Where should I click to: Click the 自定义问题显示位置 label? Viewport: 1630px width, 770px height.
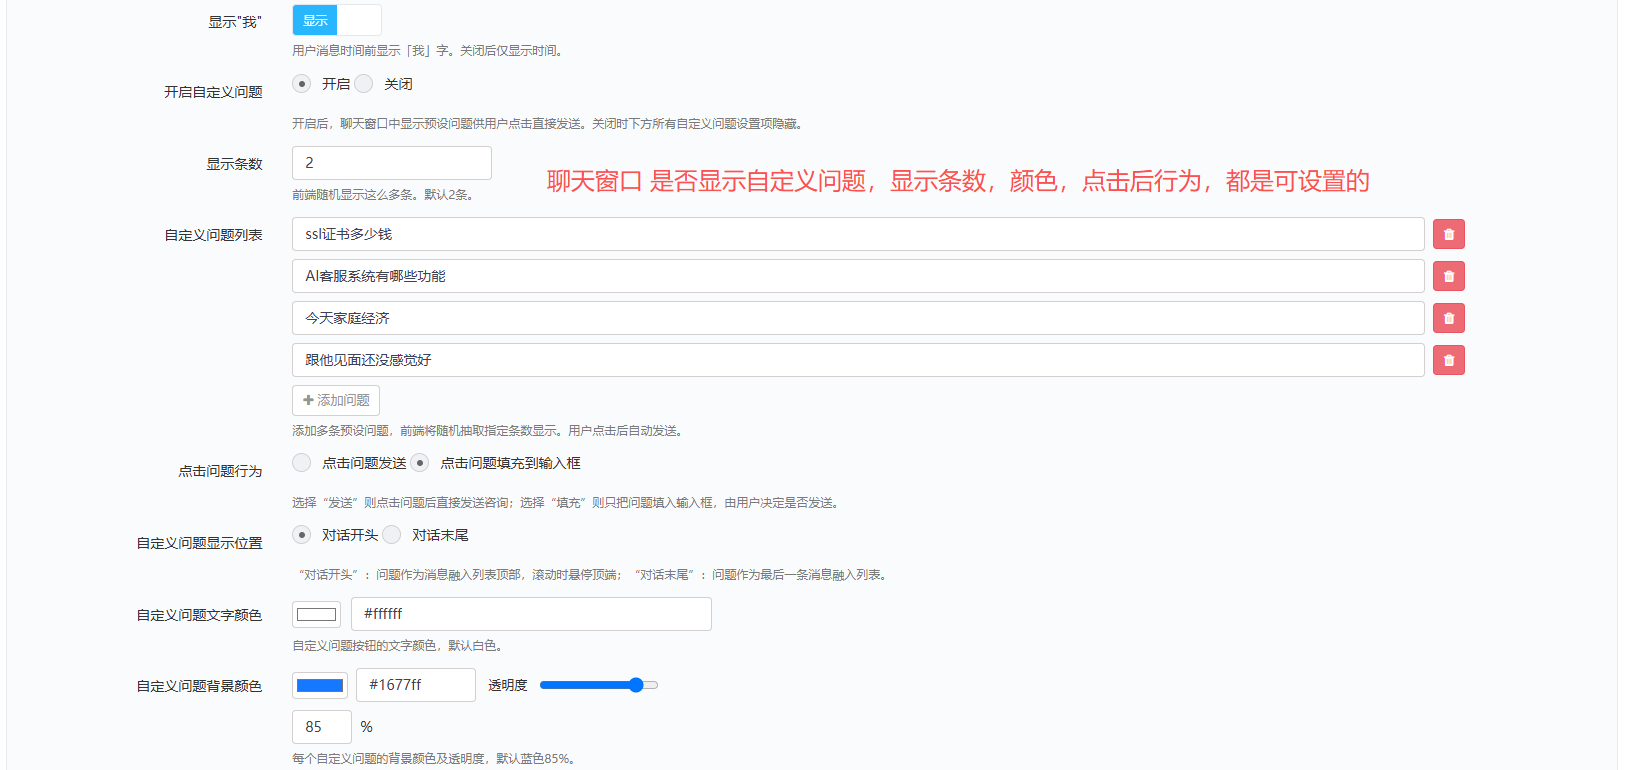click(199, 543)
